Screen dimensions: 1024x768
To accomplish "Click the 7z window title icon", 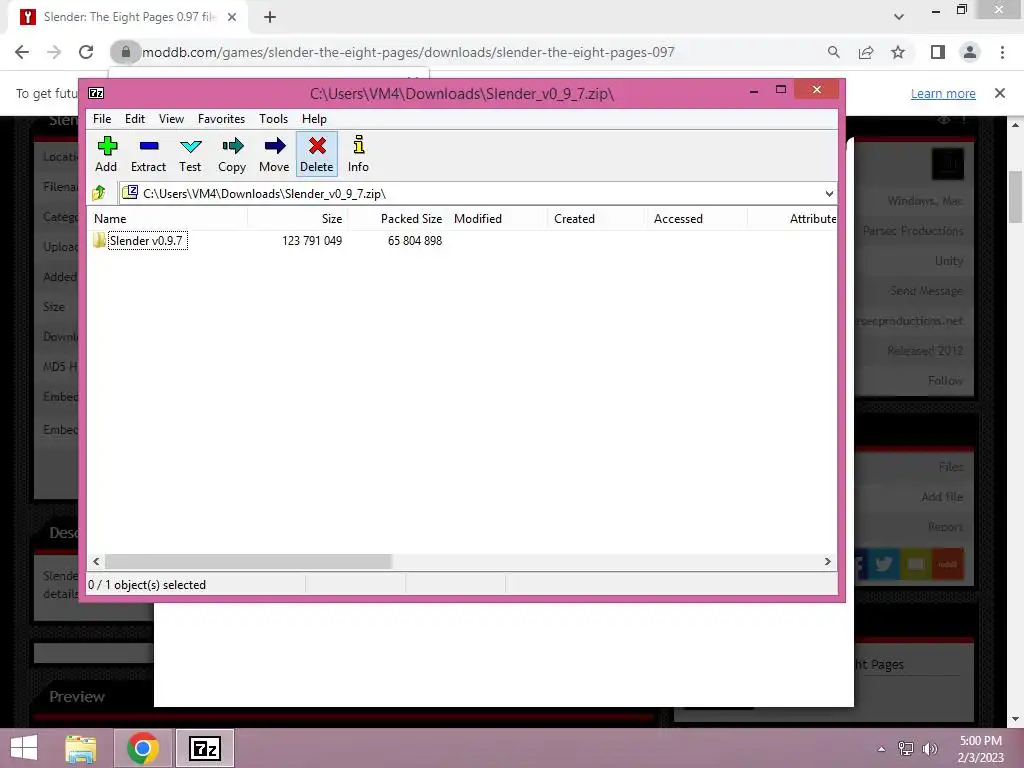I will tap(96, 93).
